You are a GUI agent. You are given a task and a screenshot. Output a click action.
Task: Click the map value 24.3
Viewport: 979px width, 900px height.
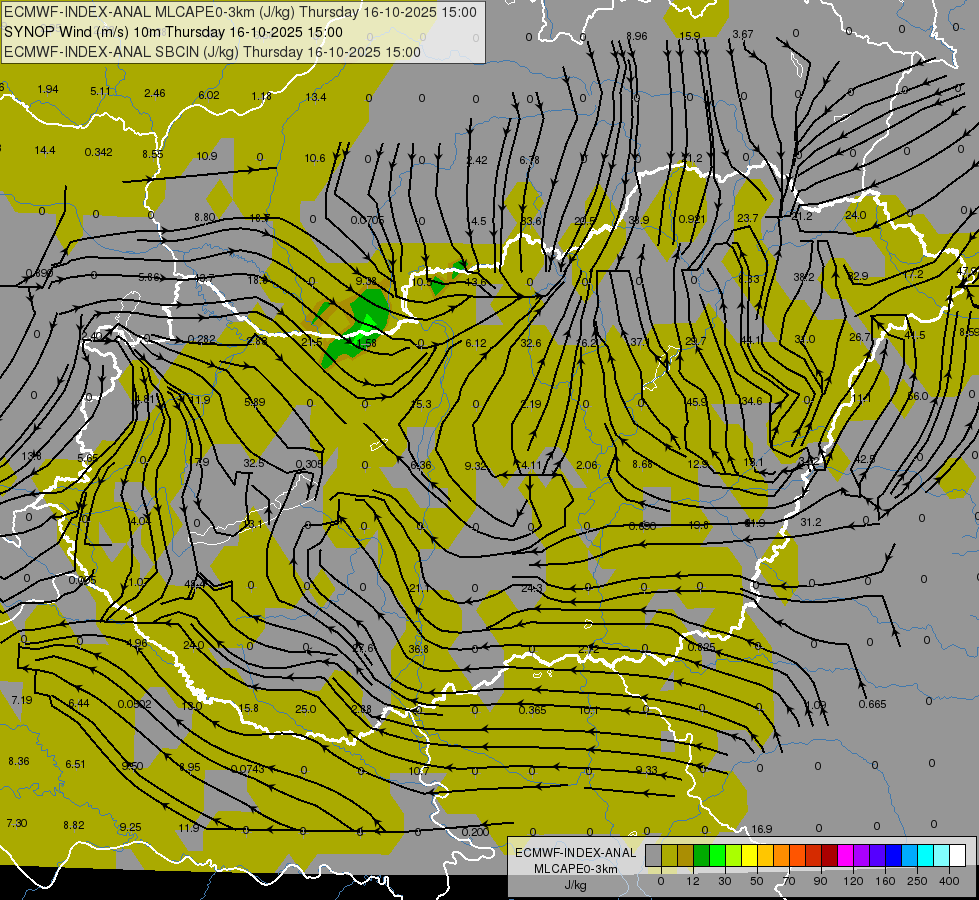point(531,588)
